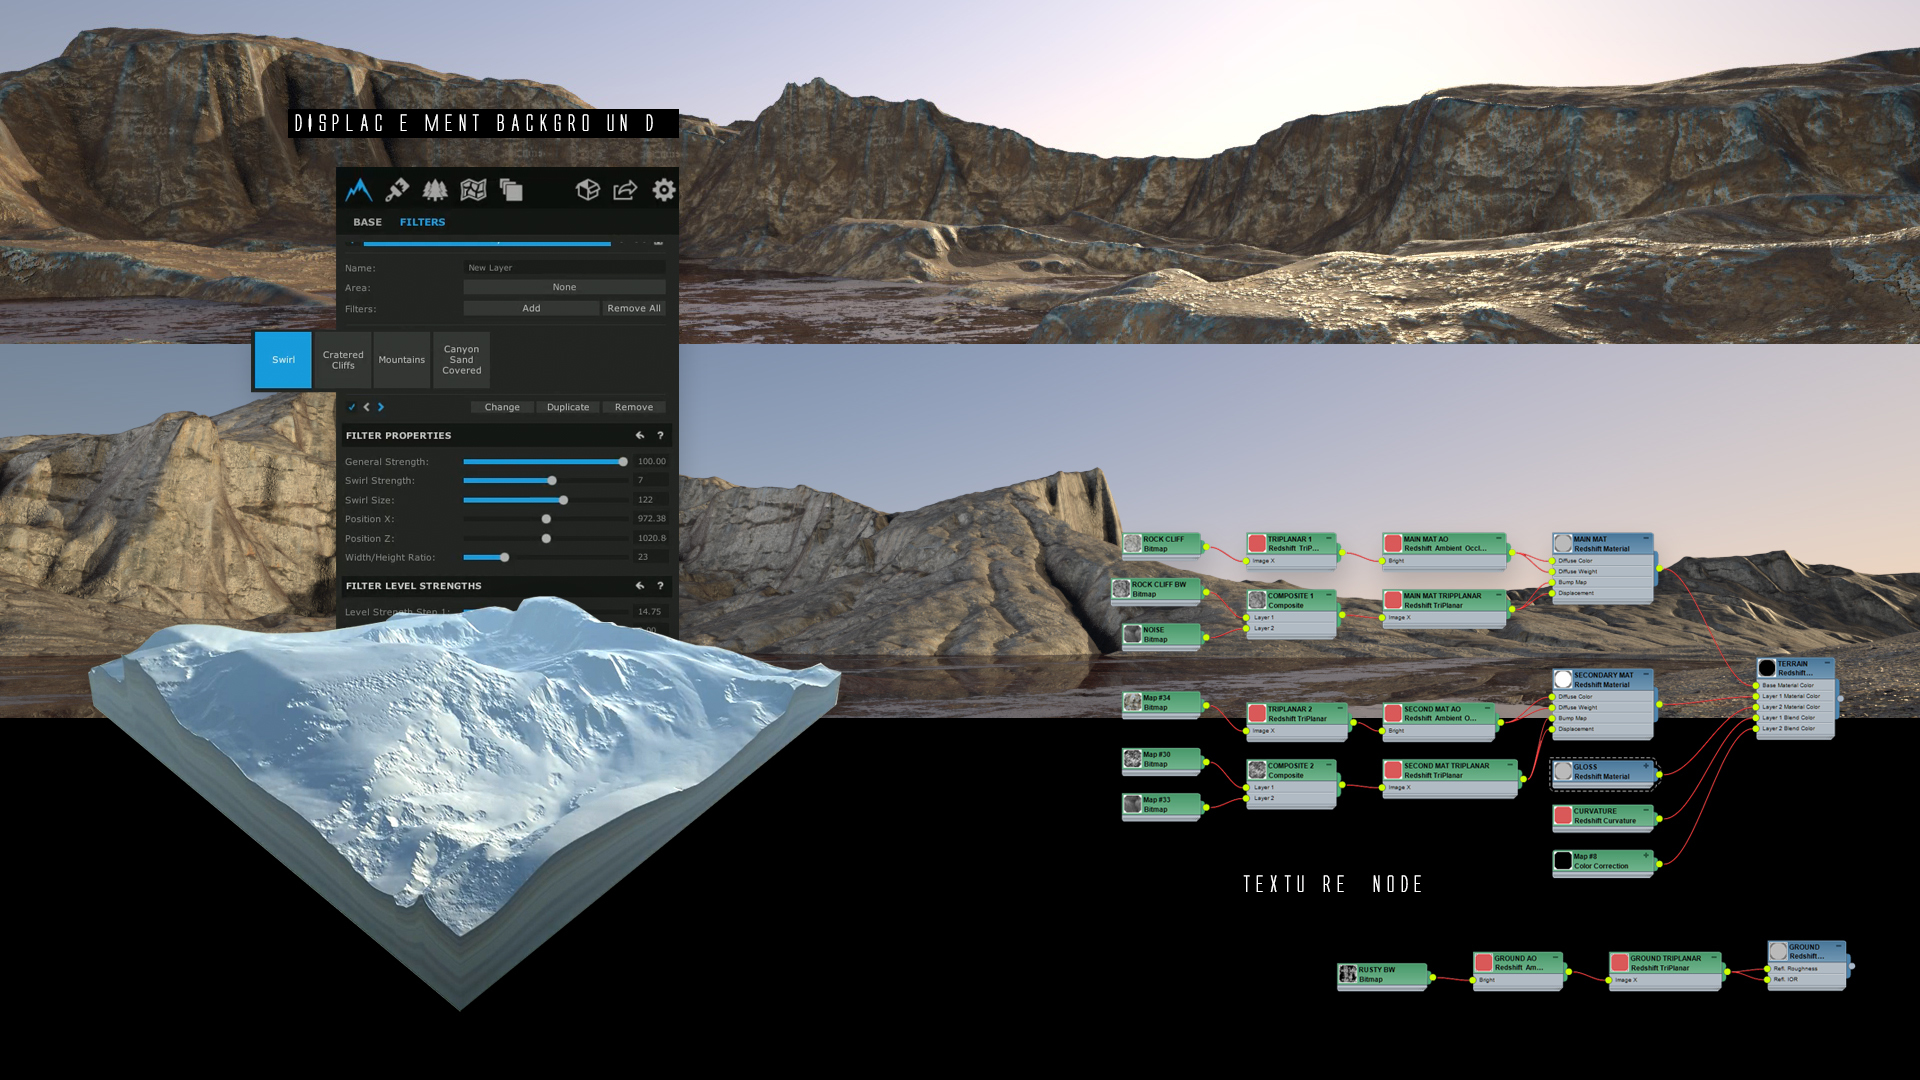The image size is (1920, 1080).
Task: Select the paint brush tool icon
Action: pyautogui.click(x=397, y=190)
